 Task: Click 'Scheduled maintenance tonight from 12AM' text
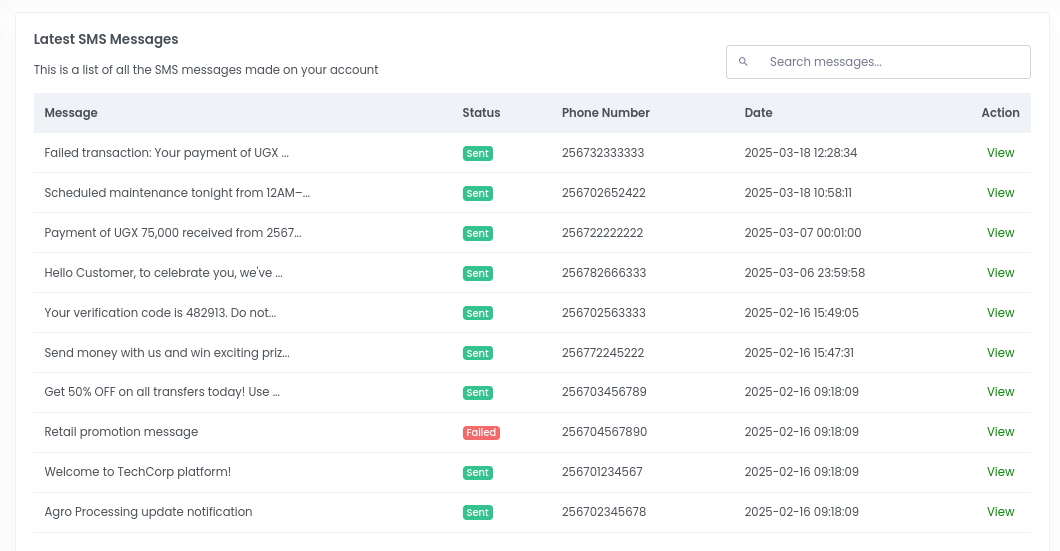tap(170, 193)
